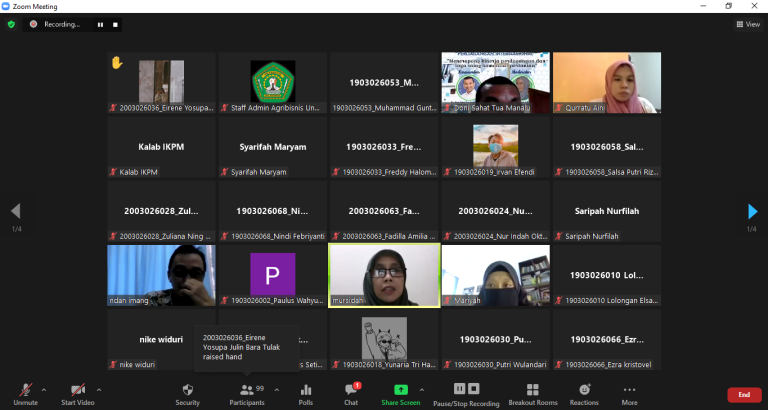Screen dimensions: 768x410
Task: Open the Security shield menu
Action: pos(188,394)
